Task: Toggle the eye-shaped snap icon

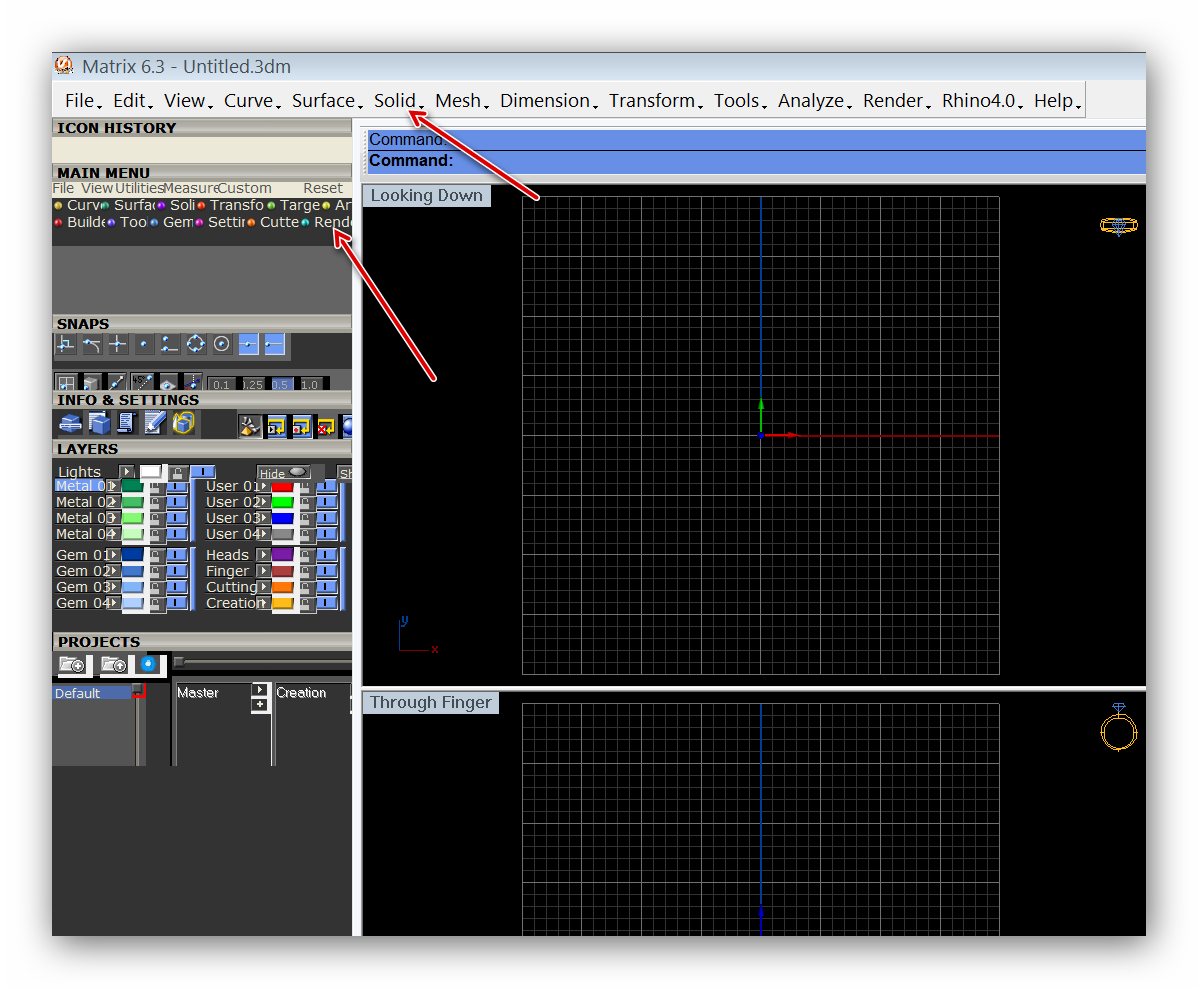Action: pyautogui.click(x=167, y=382)
